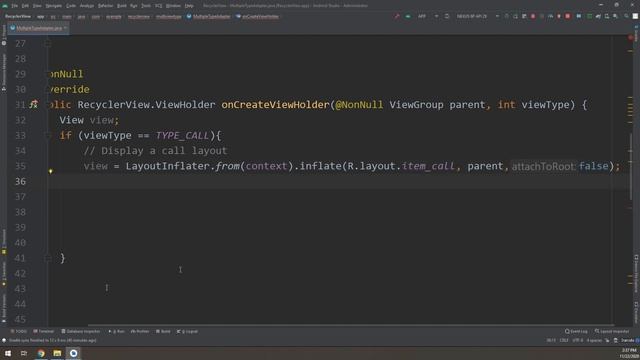Click the user avatar icon in toolbar
This screenshot has height=360, width=640.
pyautogui.click(x=635, y=16)
